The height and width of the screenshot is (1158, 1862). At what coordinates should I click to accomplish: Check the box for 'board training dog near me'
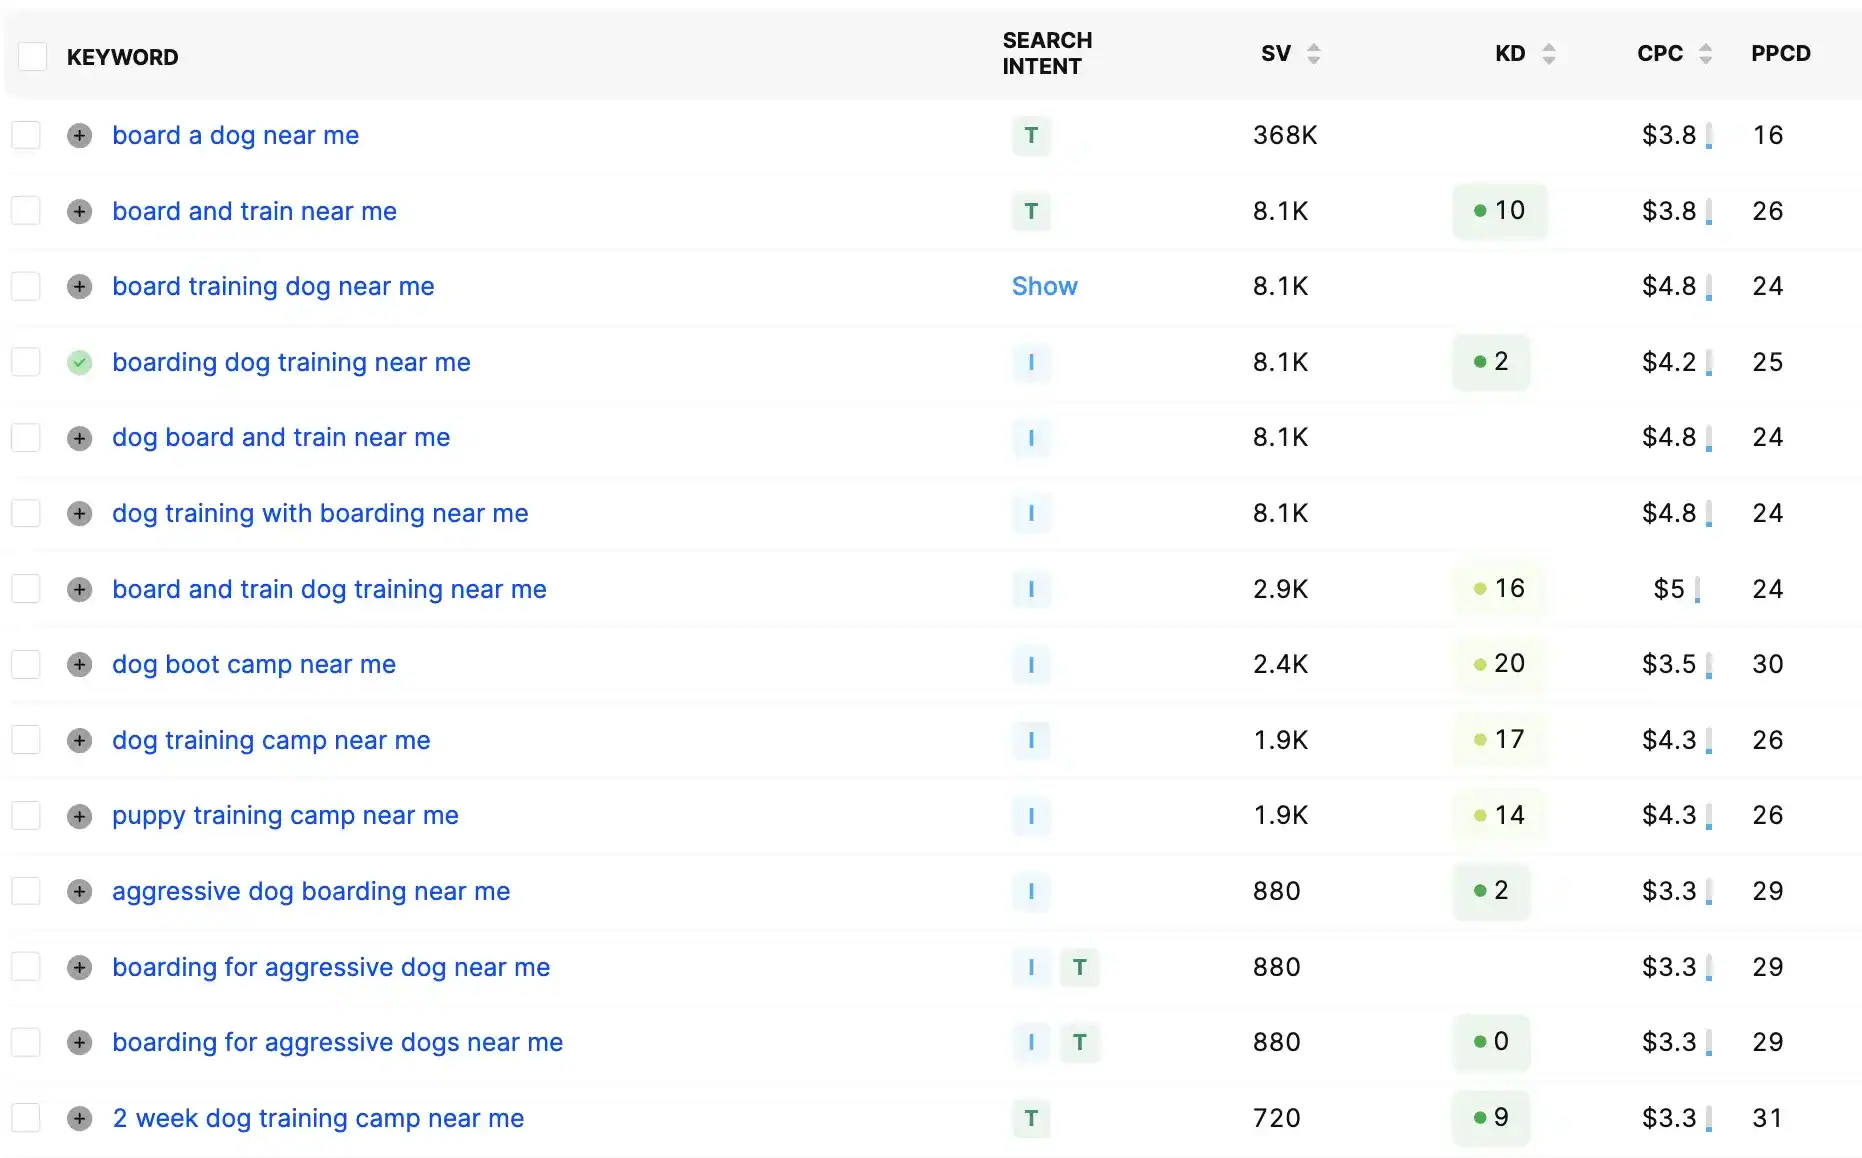point(26,287)
